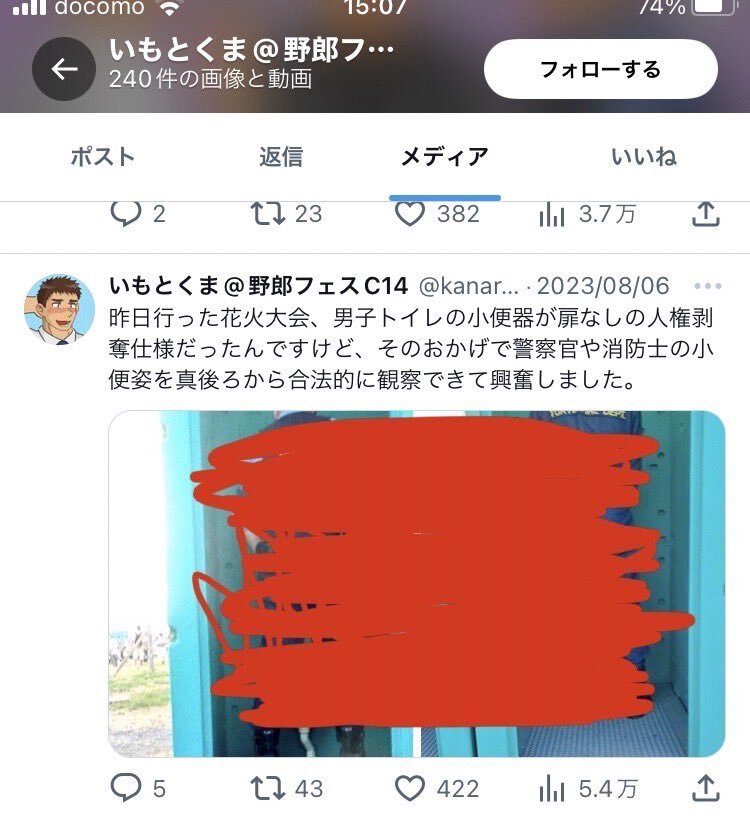
Task: Open the @kanar... handle link
Action: point(468,286)
